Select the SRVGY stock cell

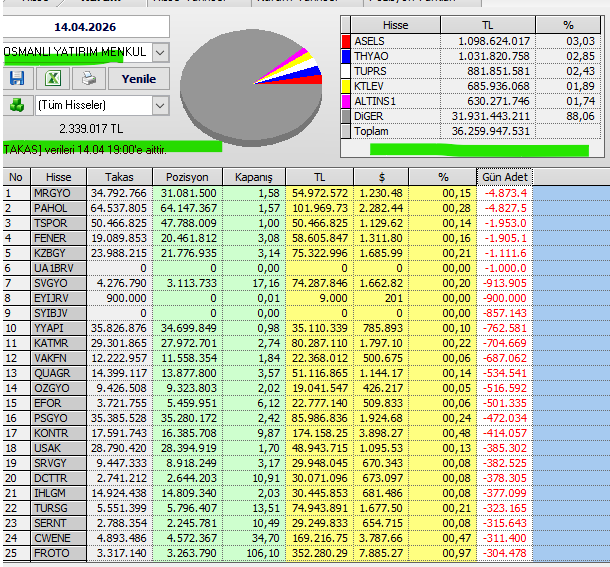pyautogui.click(x=58, y=463)
